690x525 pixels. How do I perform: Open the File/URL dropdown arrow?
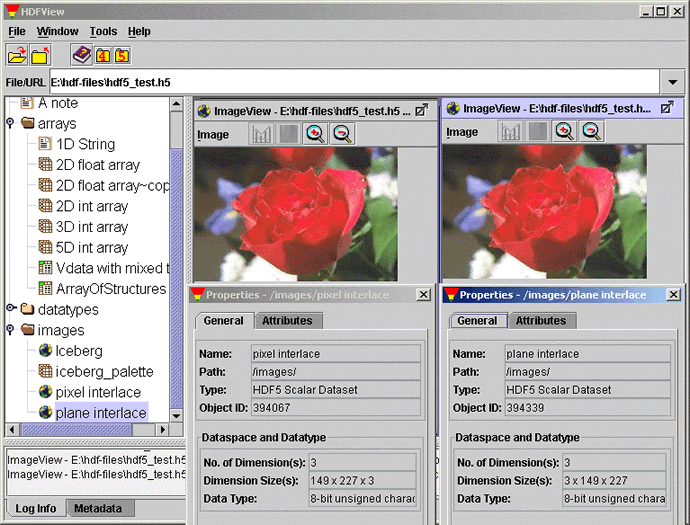point(671,82)
